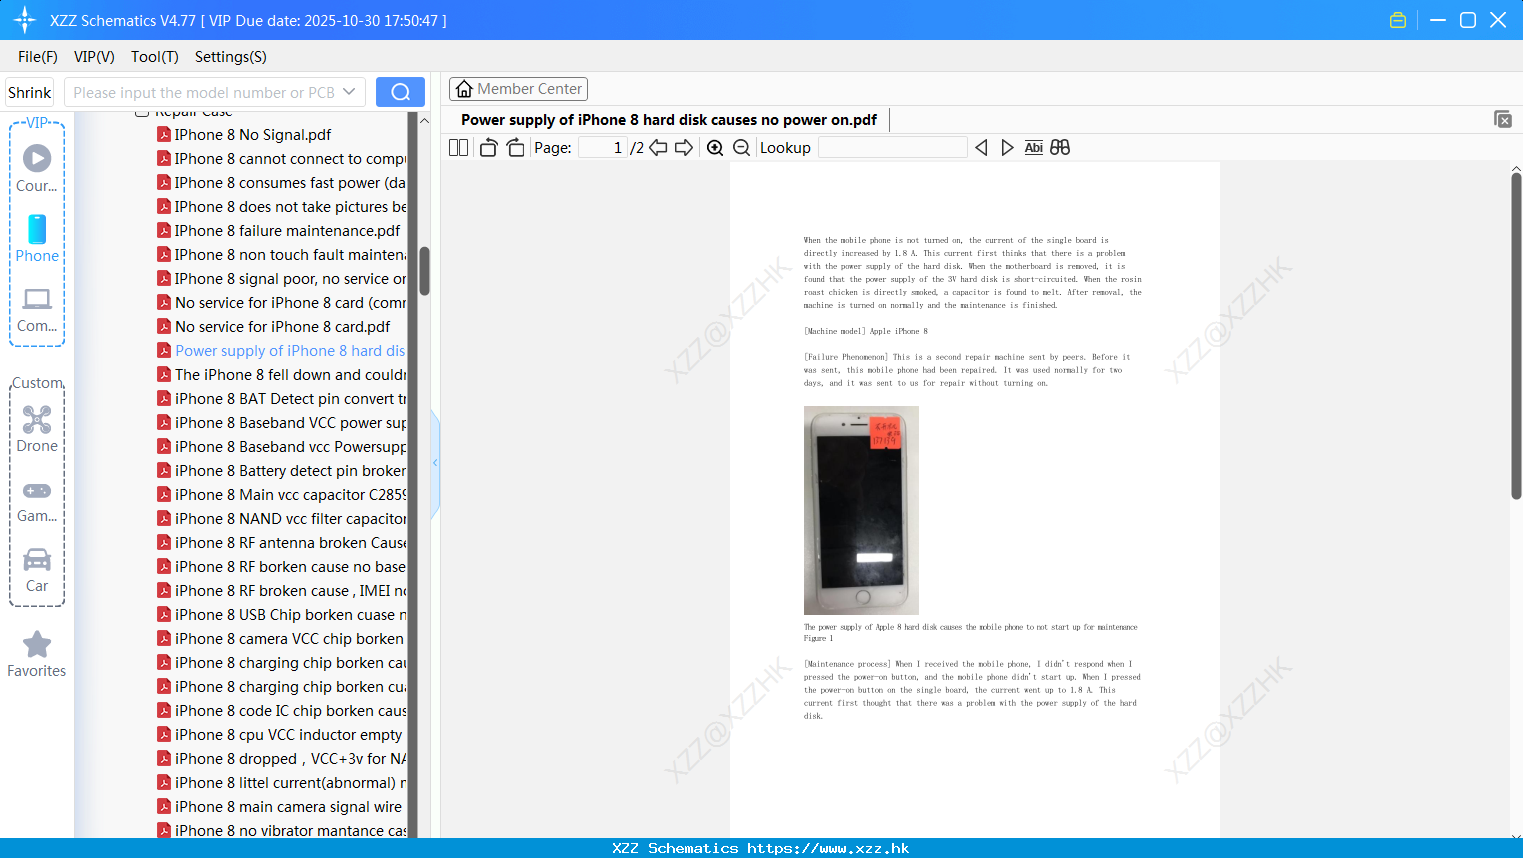Screen dimensions: 1523x858
Task: Rotate page clockwise
Action: click(515, 147)
